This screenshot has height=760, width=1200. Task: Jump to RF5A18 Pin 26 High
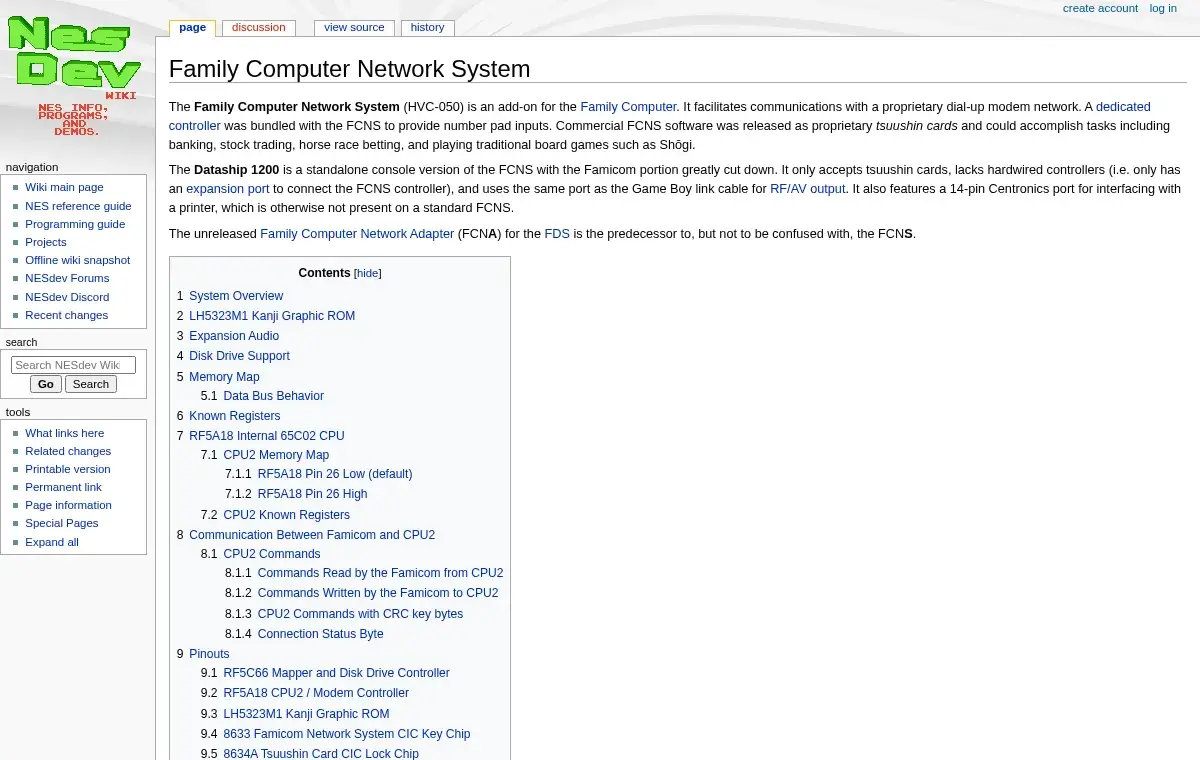click(x=312, y=494)
